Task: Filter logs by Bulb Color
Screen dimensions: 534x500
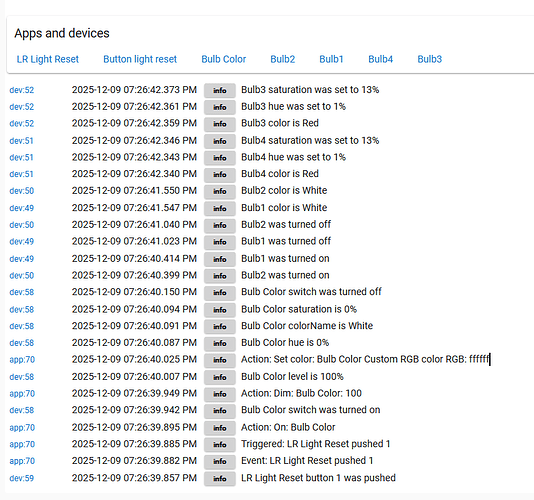Action: pyautogui.click(x=223, y=59)
